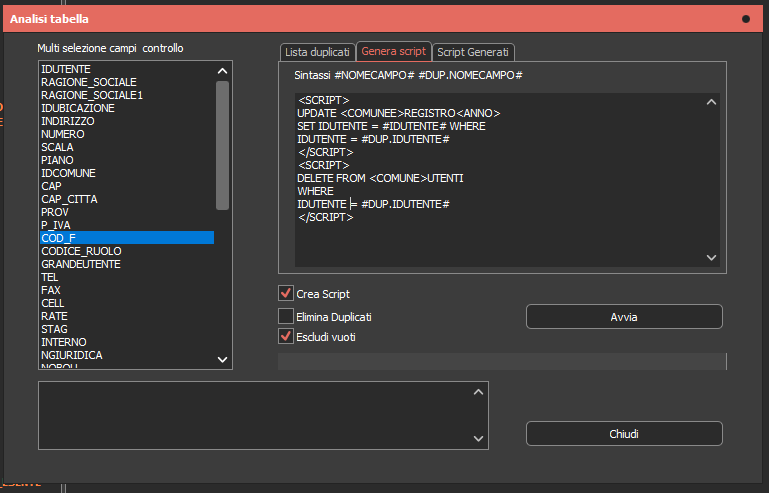Click the final </SCRIPT> closing tag line
Screen dimensions: 769x493
pyautogui.click(x=325, y=217)
